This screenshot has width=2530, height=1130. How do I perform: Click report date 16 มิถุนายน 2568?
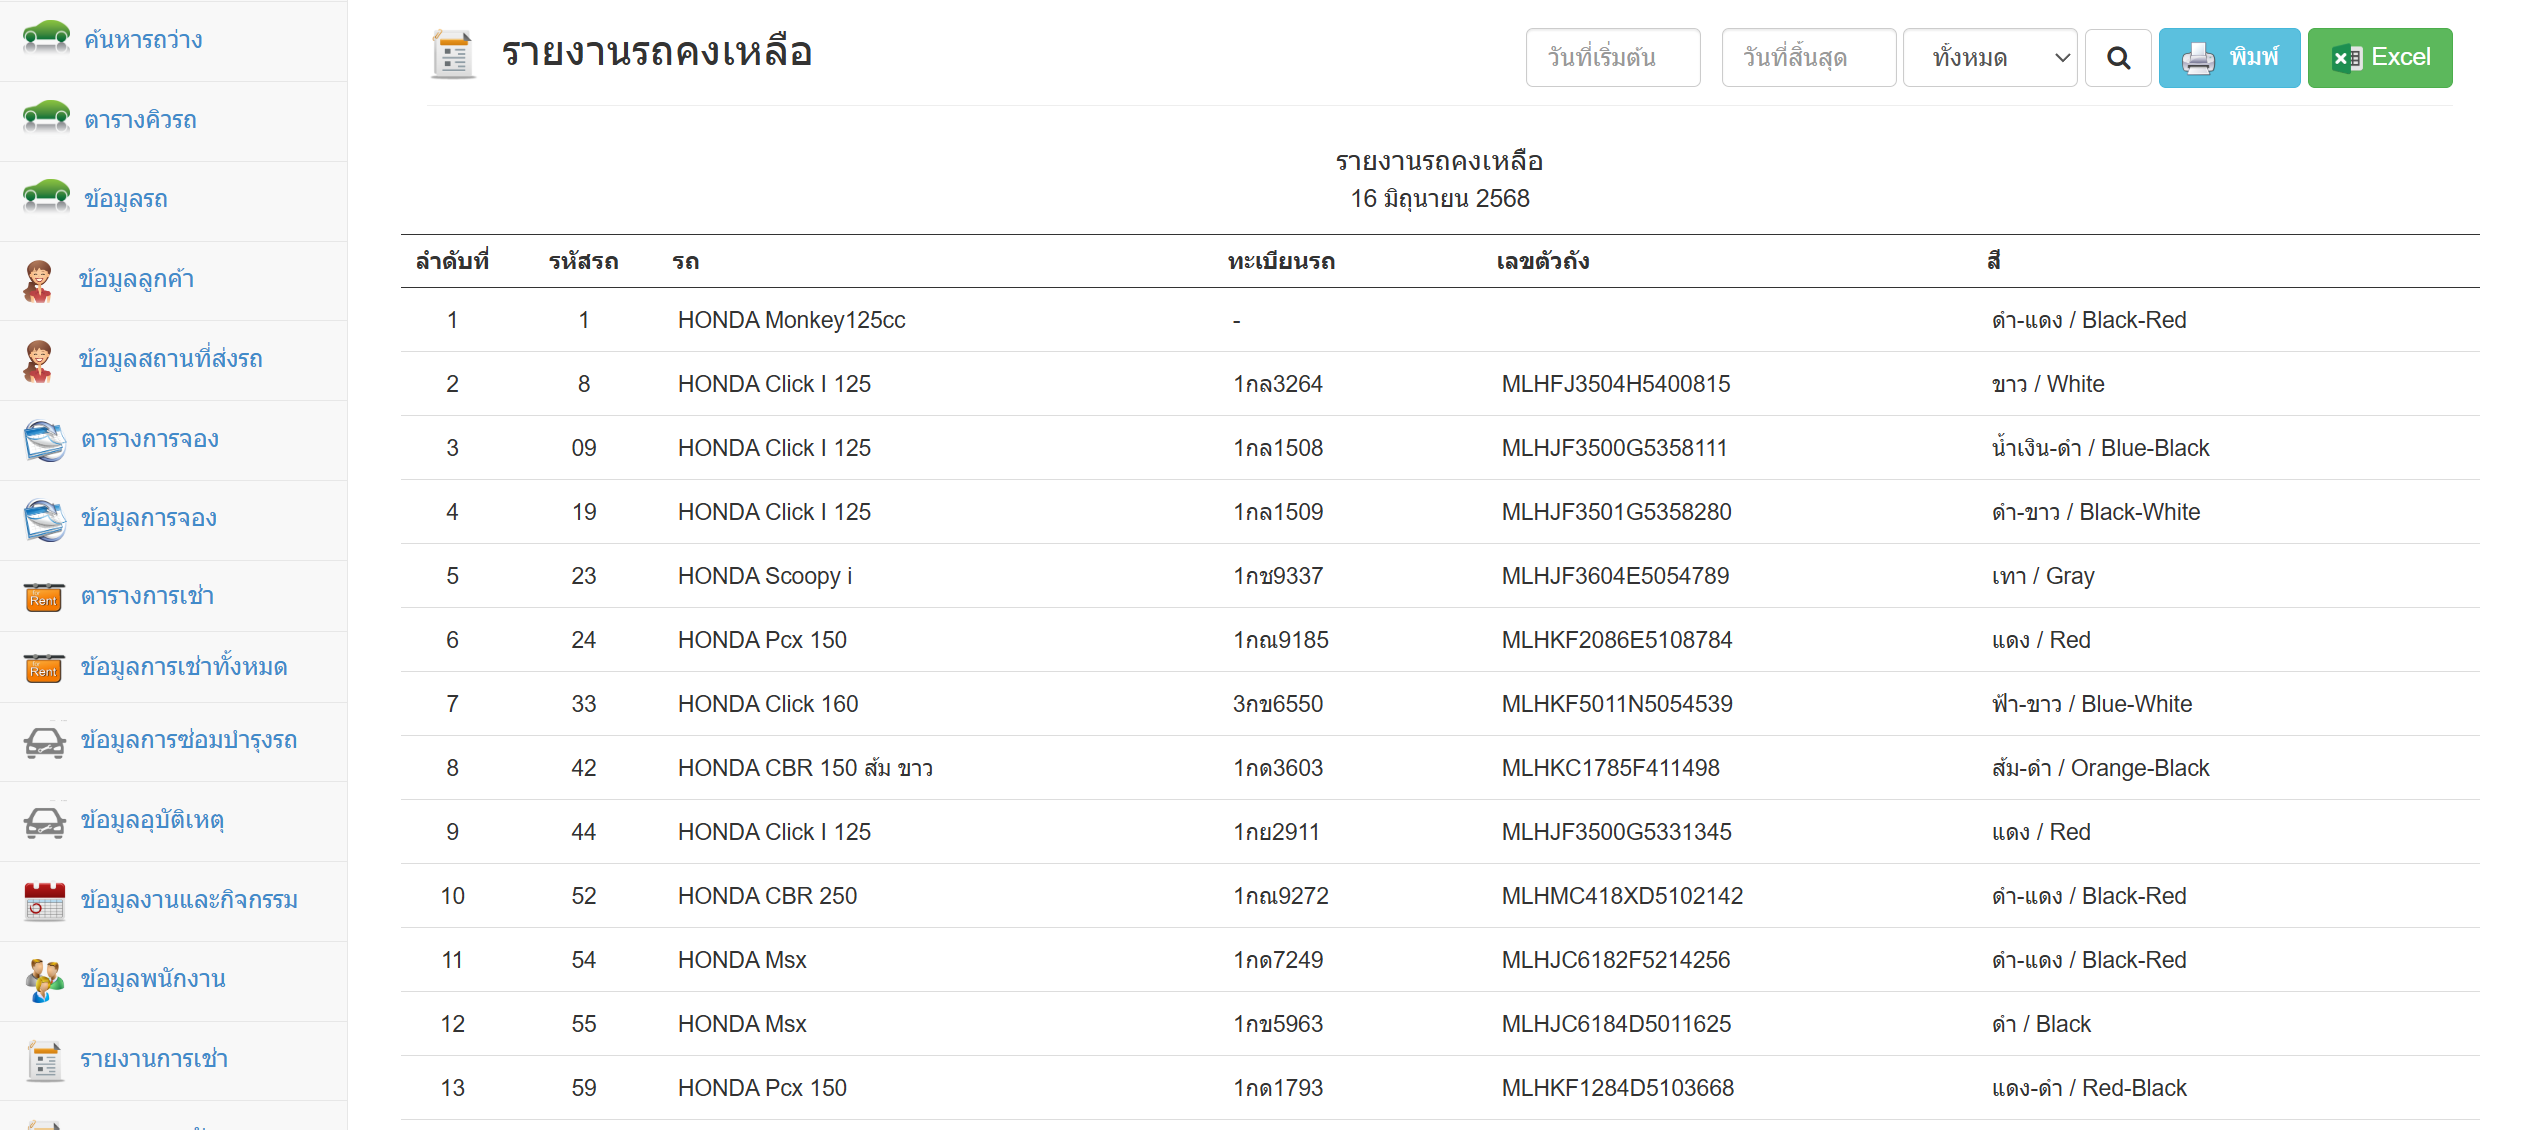point(1440,198)
